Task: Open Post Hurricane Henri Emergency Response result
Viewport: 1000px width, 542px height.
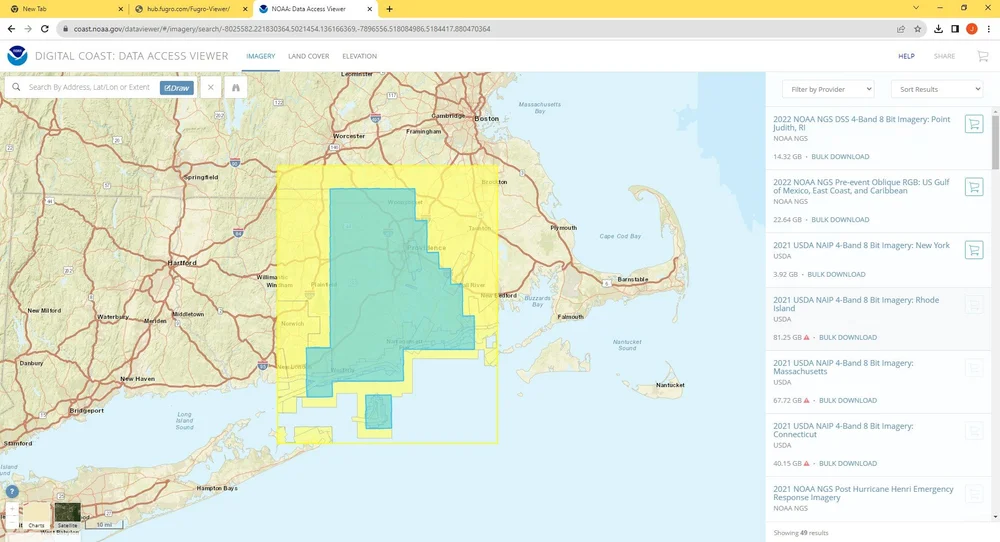Action: click(864, 494)
